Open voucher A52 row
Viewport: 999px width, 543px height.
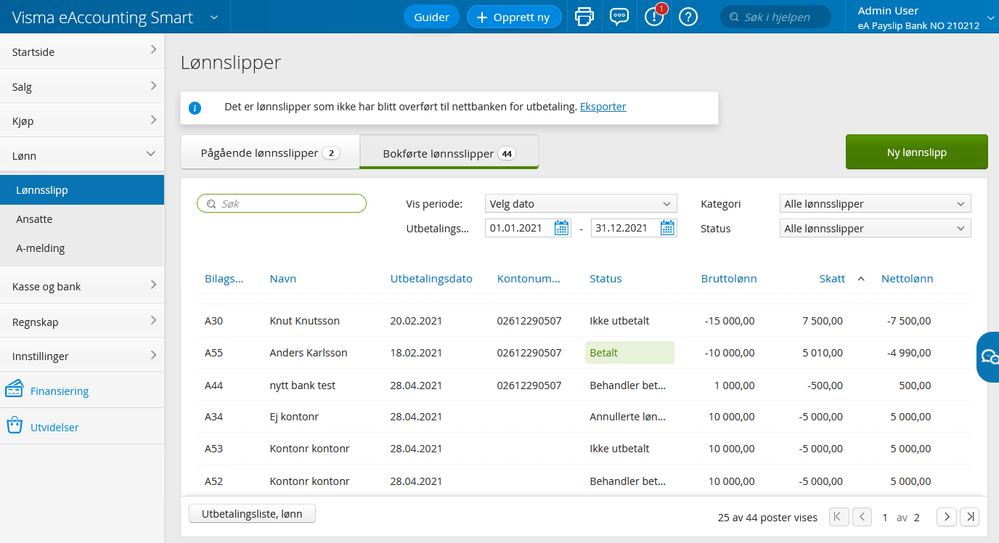[583, 481]
